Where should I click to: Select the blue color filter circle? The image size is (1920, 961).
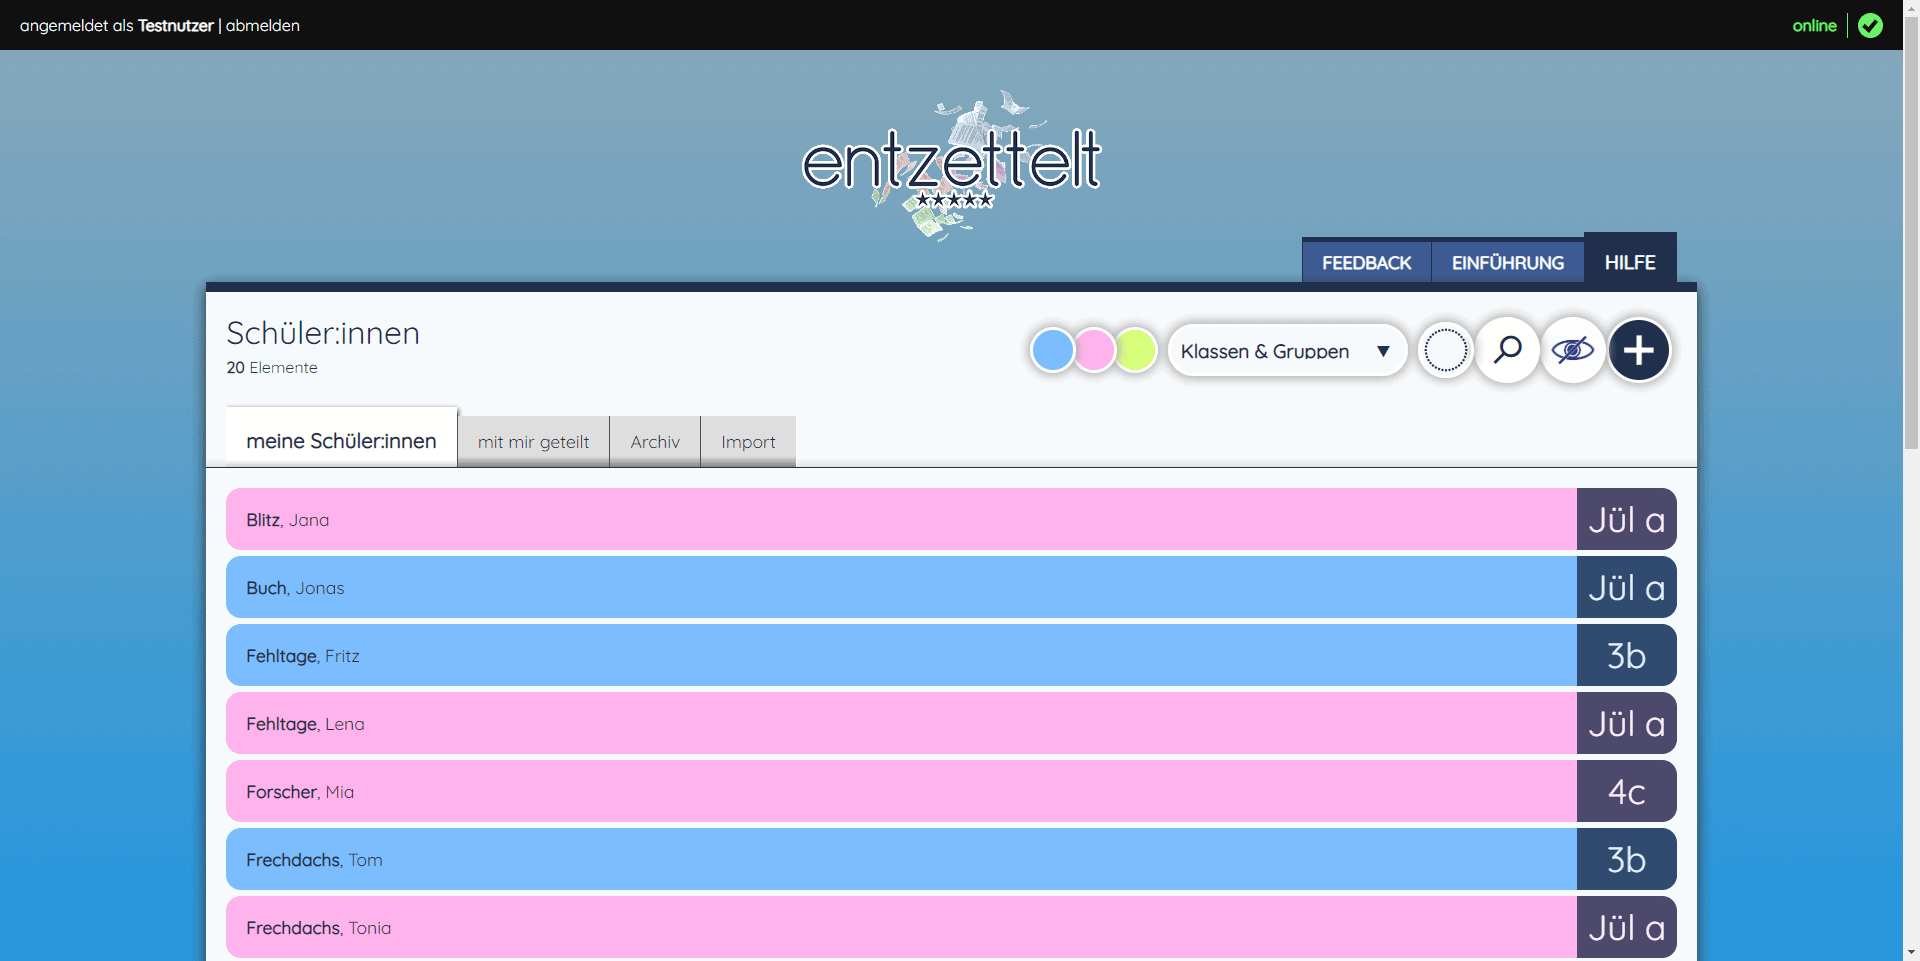(x=1053, y=351)
